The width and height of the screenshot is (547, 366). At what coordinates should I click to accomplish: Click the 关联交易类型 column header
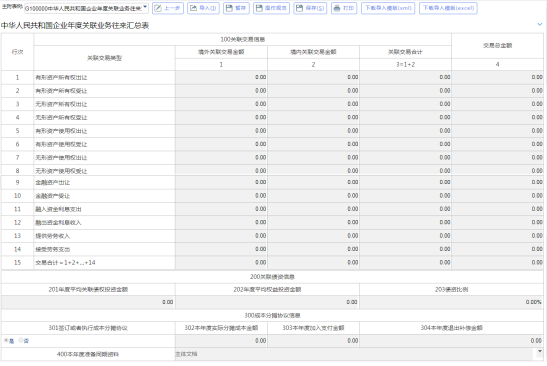click(104, 58)
